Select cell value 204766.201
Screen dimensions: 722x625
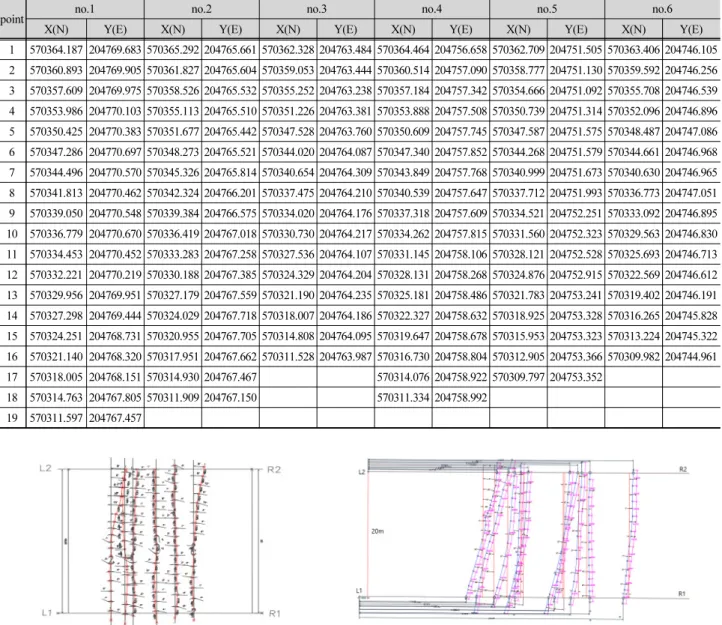click(x=230, y=193)
